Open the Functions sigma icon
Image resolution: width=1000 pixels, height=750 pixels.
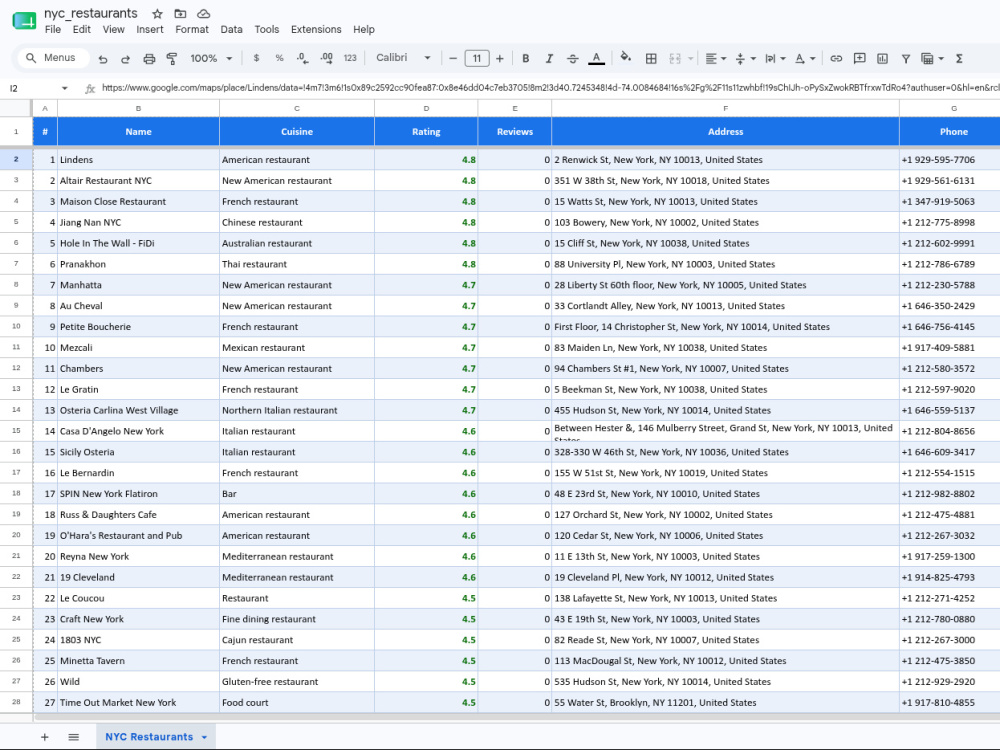pos(959,58)
